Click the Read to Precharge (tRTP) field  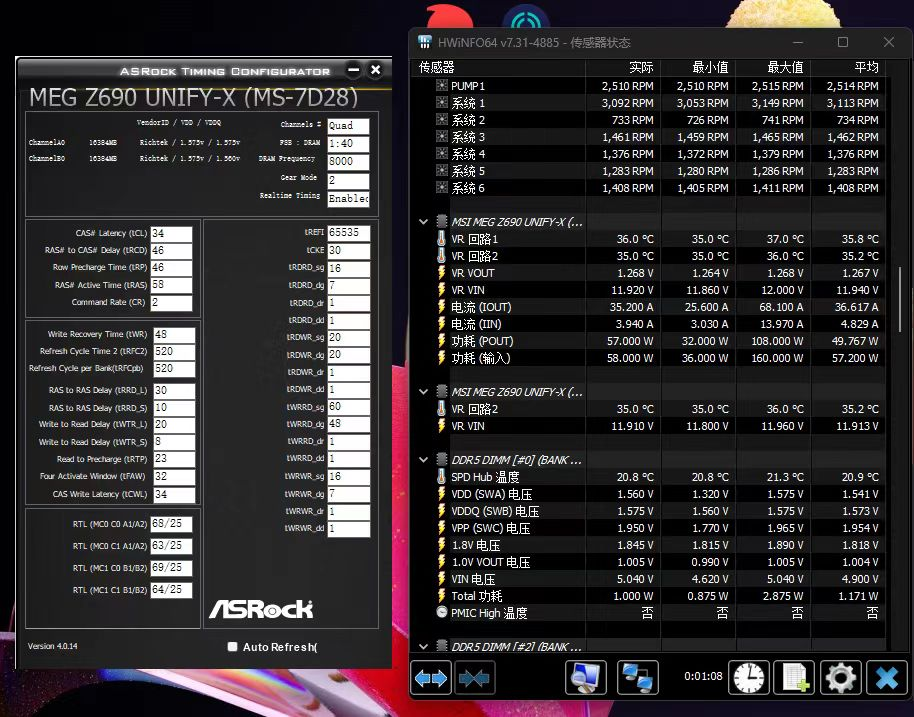tap(174, 459)
